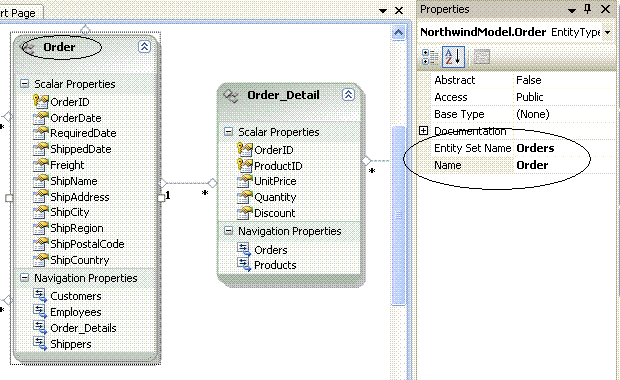Select the Base Type property row
This screenshot has width=620, height=380.
click(x=523, y=114)
